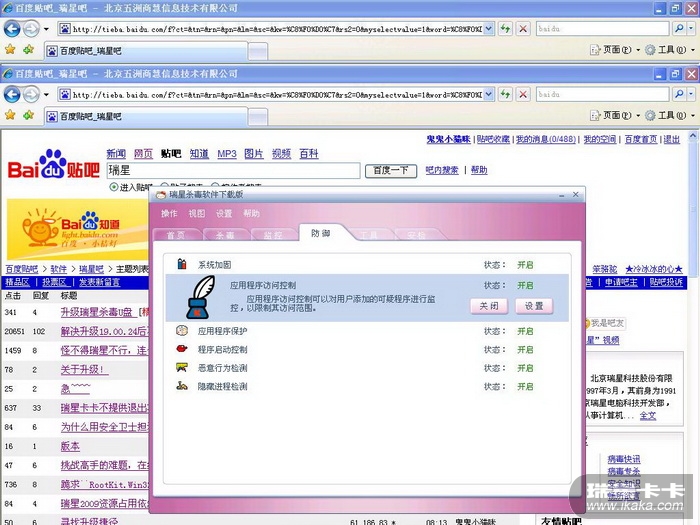Open the 百科 navigation link
The height and width of the screenshot is (525, 700).
click(x=309, y=154)
